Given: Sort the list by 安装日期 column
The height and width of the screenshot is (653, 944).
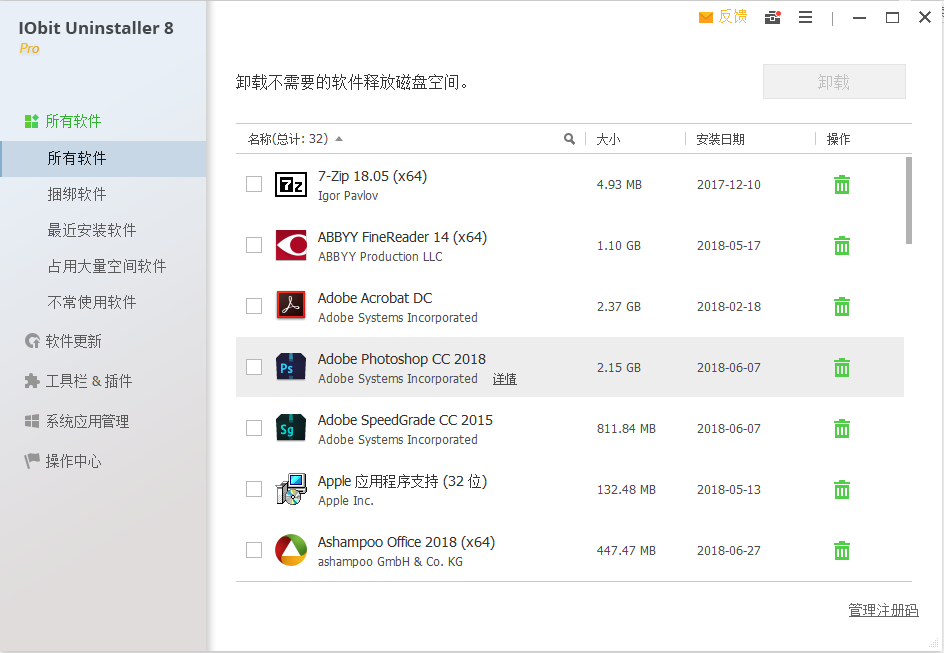Looking at the screenshot, I should pyautogui.click(x=720, y=140).
